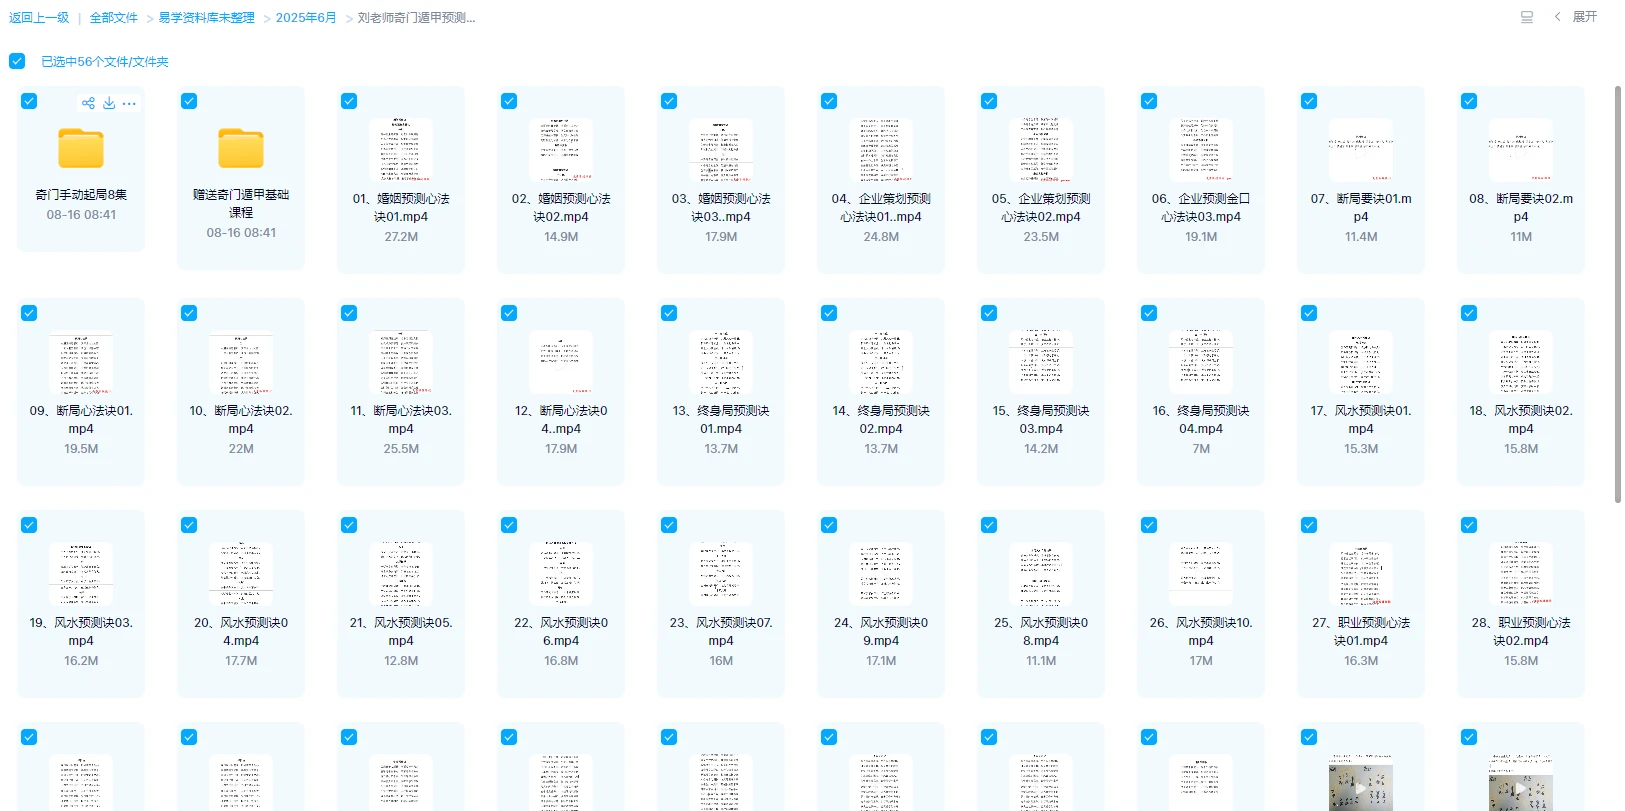Open thumbnail of 22、风水预测诀06.mp4
Screen dimensions: 1625x811
[561, 575]
